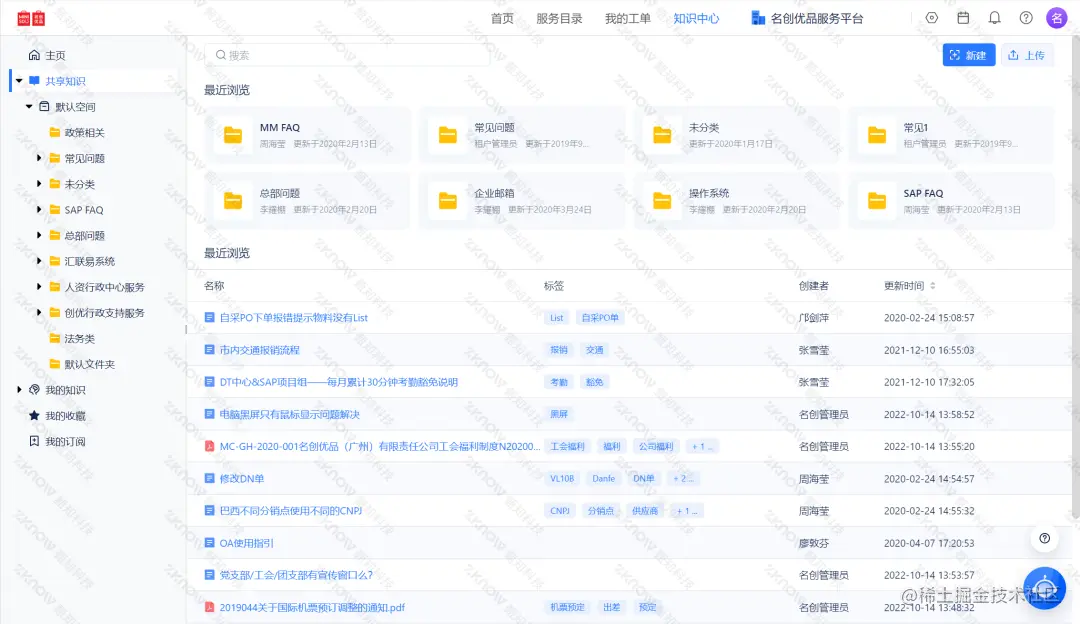Open the settings gear icon in top bar
The height and width of the screenshot is (624, 1080).
(x=931, y=17)
